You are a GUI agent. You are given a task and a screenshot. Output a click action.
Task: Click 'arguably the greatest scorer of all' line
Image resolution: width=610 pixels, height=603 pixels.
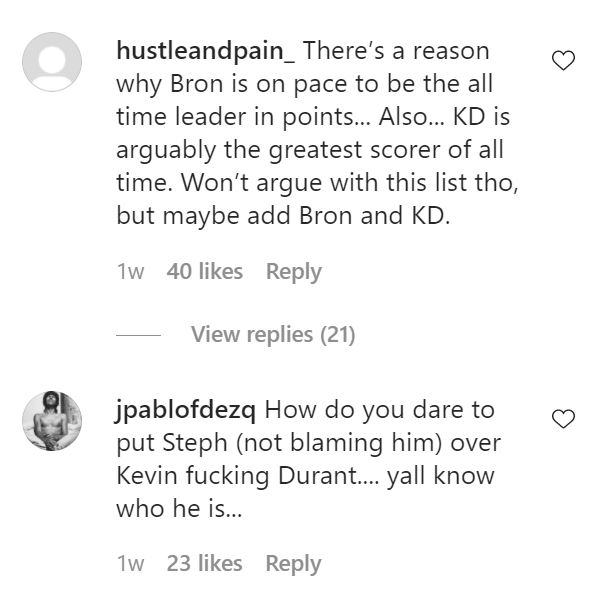coord(310,149)
